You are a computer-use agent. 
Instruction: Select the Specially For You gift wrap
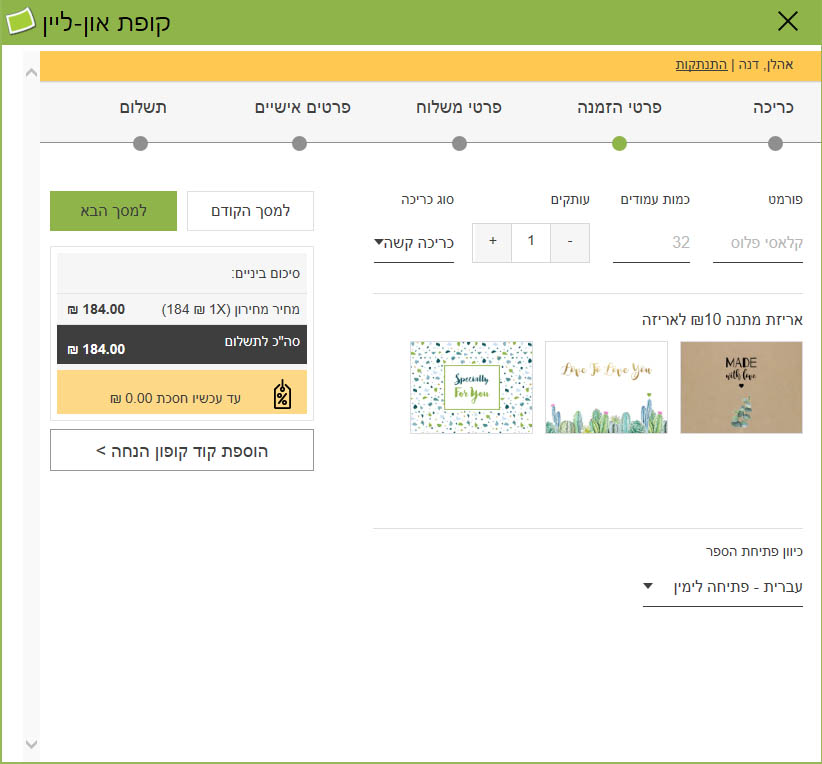tap(471, 387)
